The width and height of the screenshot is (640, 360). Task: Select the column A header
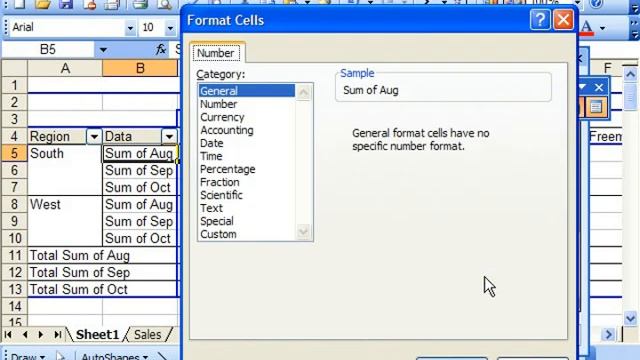(65, 68)
